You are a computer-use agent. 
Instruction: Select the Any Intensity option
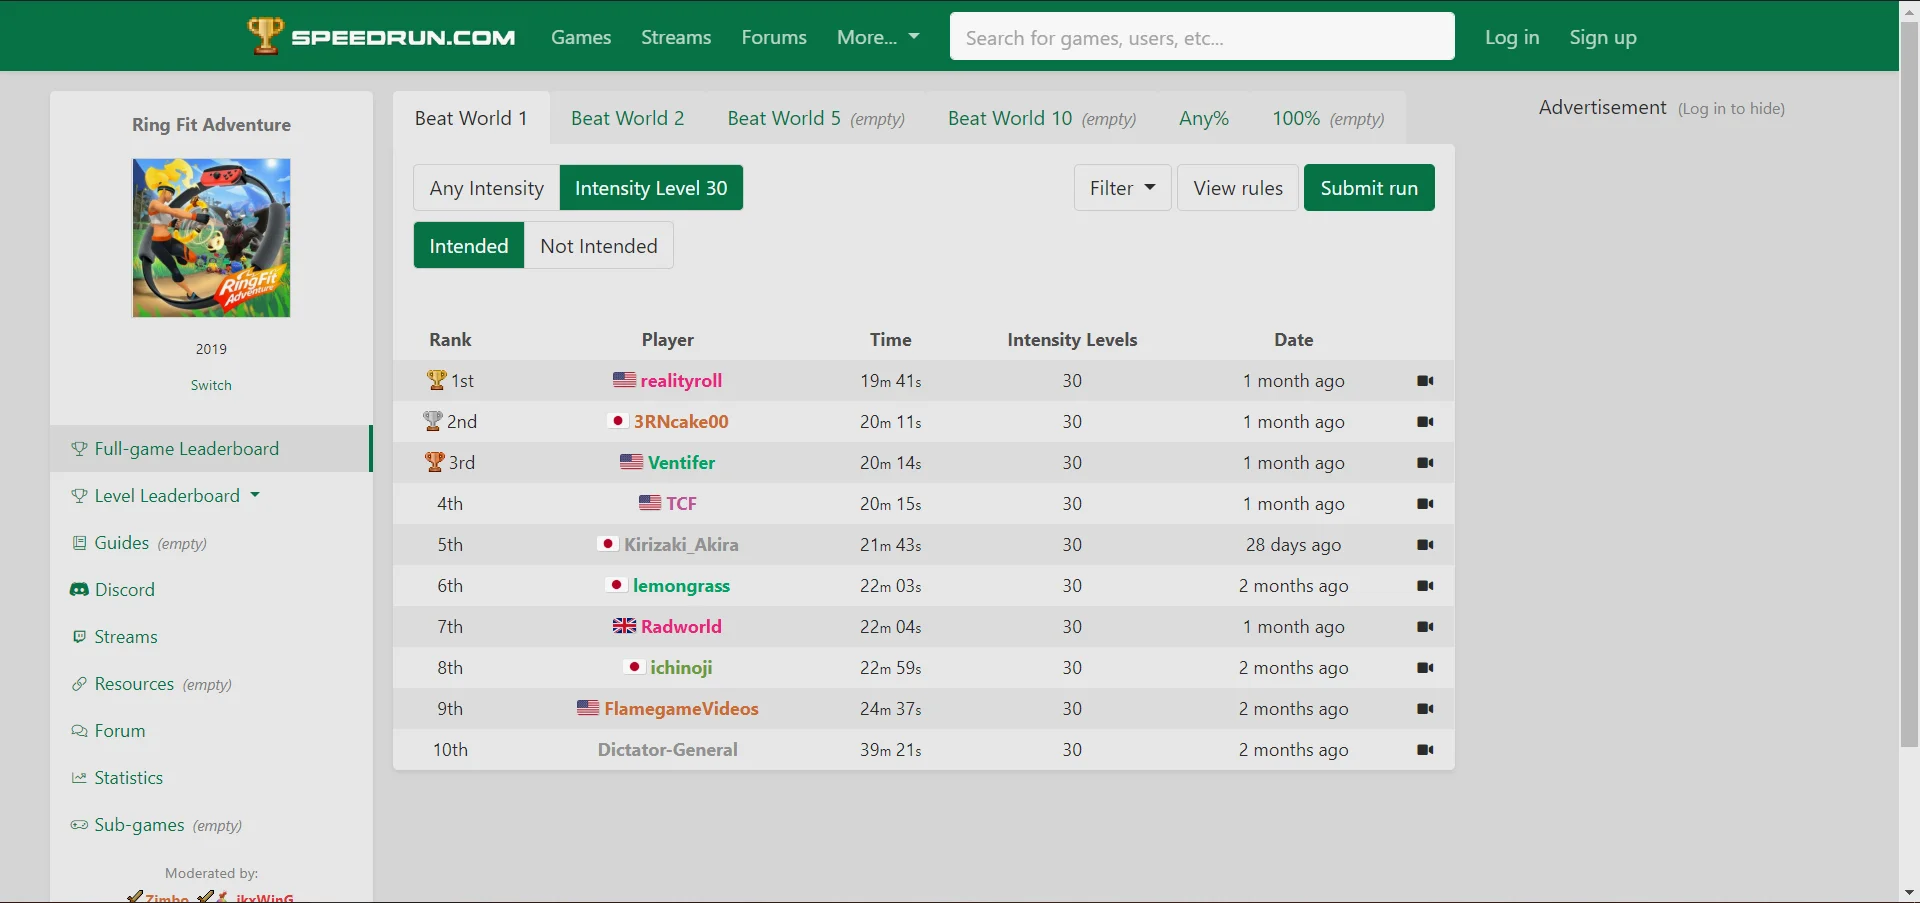pos(486,188)
